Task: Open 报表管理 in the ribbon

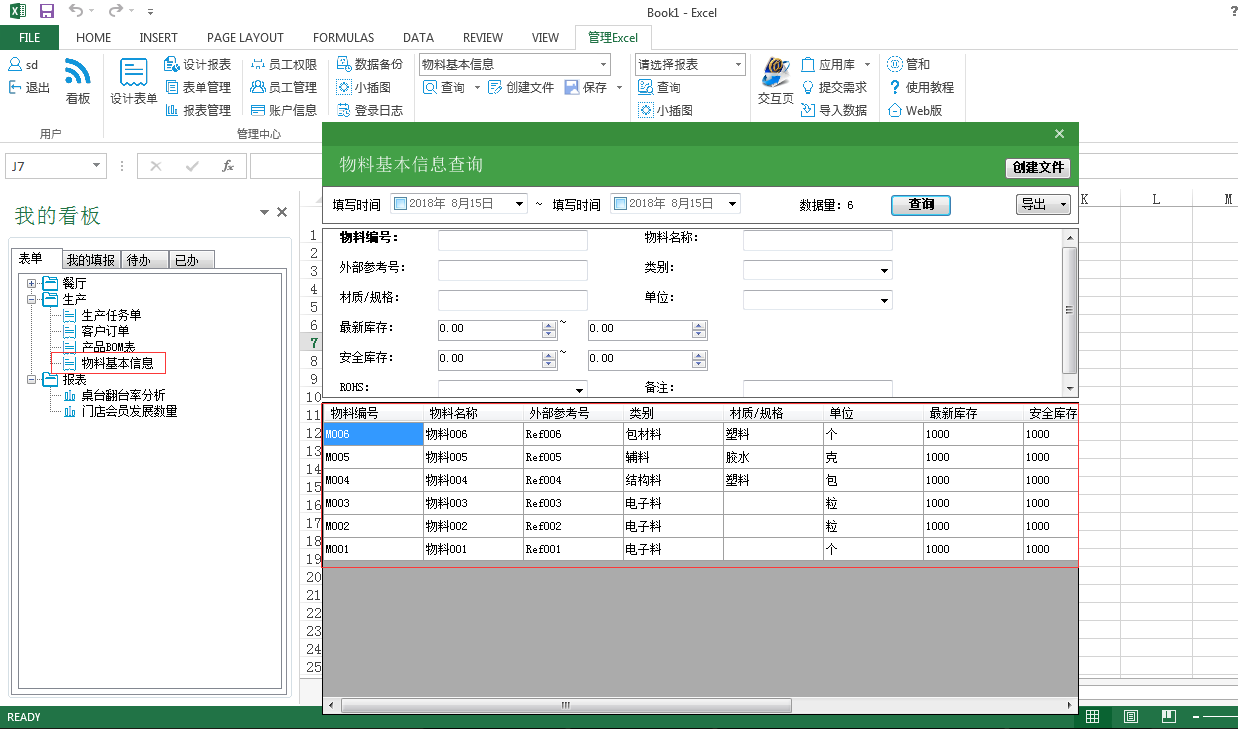Action: (198, 110)
